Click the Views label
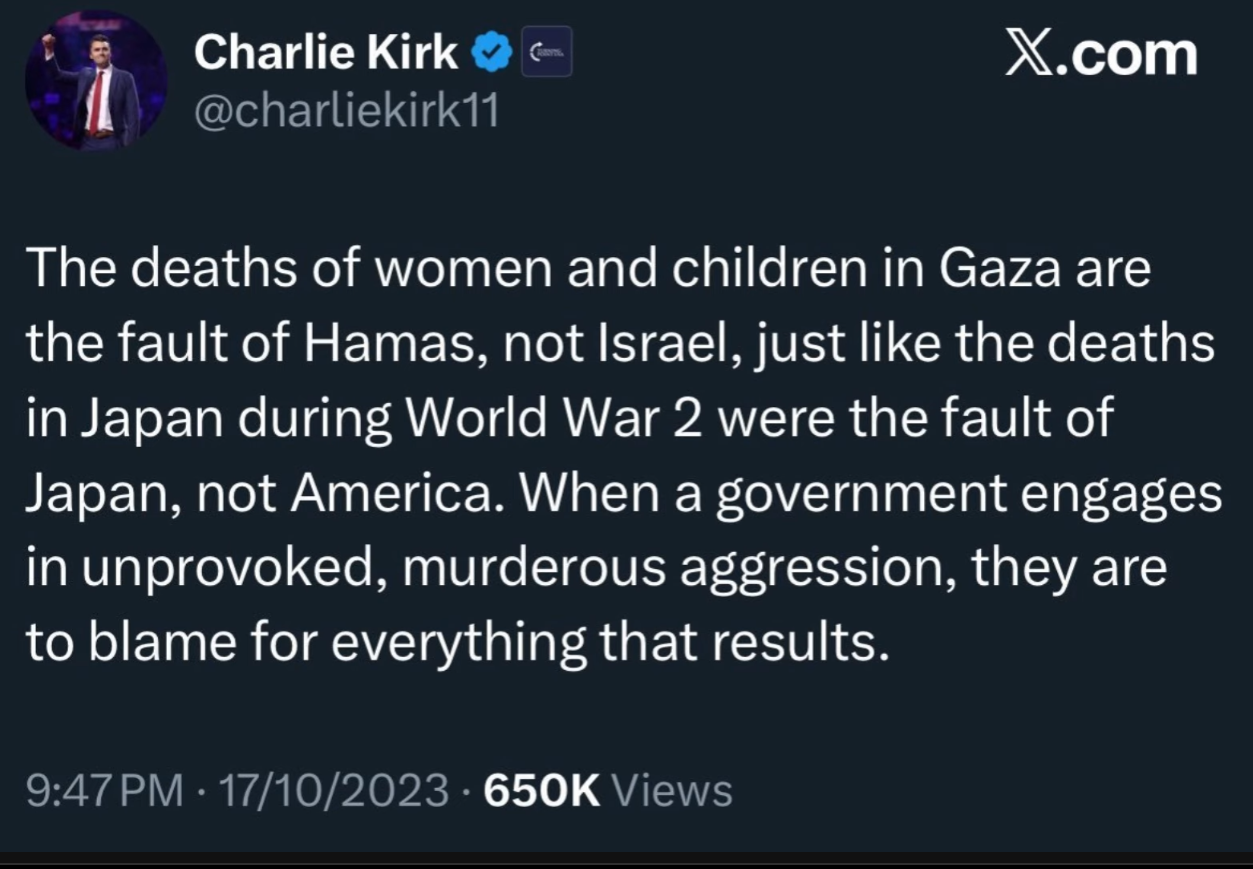1253x869 pixels. (672, 791)
